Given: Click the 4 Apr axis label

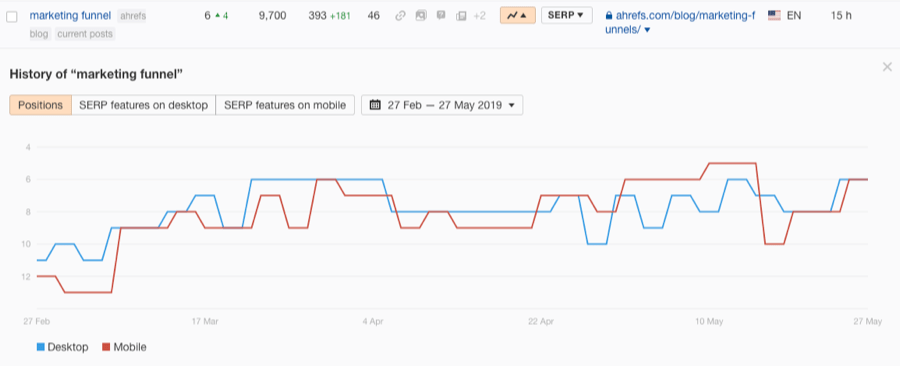Looking at the screenshot, I should (x=373, y=322).
